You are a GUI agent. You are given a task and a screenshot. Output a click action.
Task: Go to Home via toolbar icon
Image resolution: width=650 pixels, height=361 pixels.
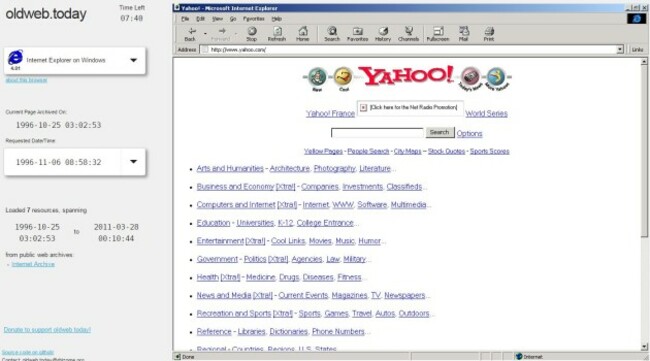pos(303,34)
